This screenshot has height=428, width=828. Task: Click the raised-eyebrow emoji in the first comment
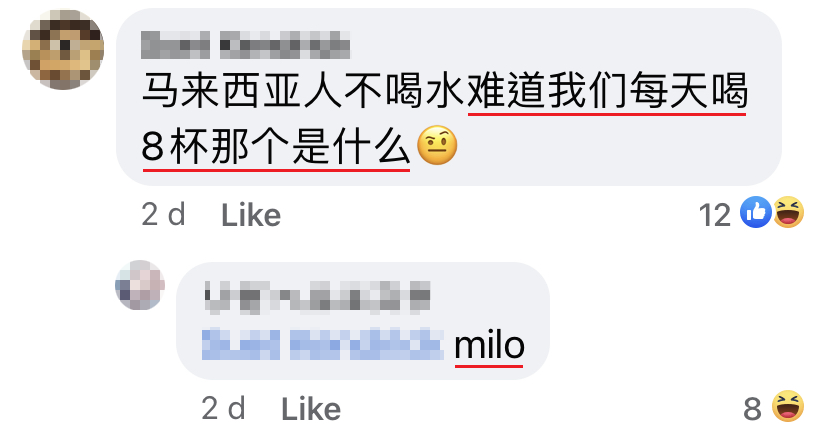[437, 147]
